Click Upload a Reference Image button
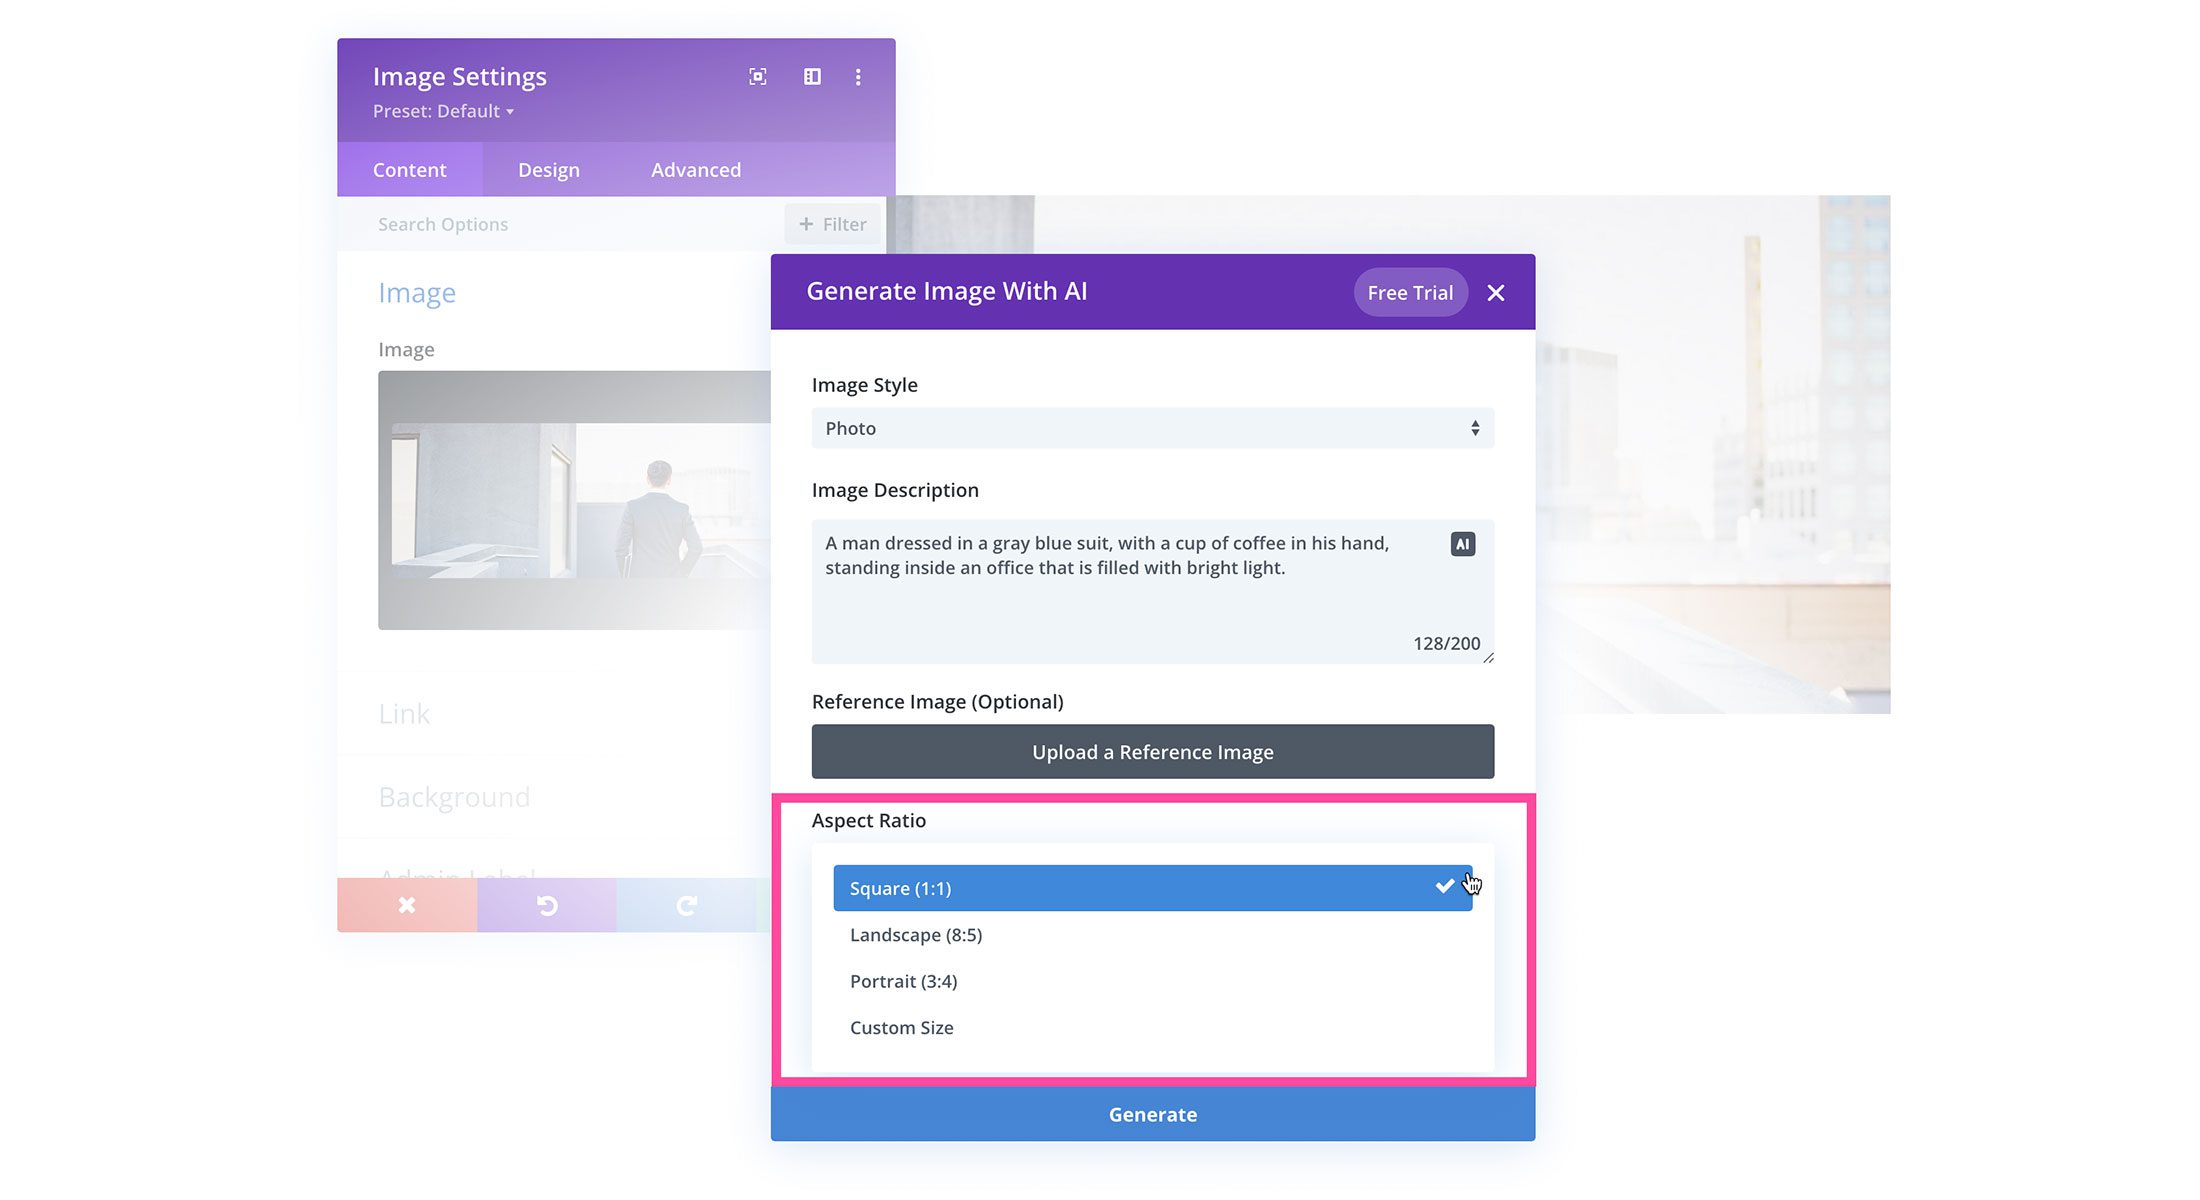This screenshot has height=1200, width=2200. (x=1152, y=751)
